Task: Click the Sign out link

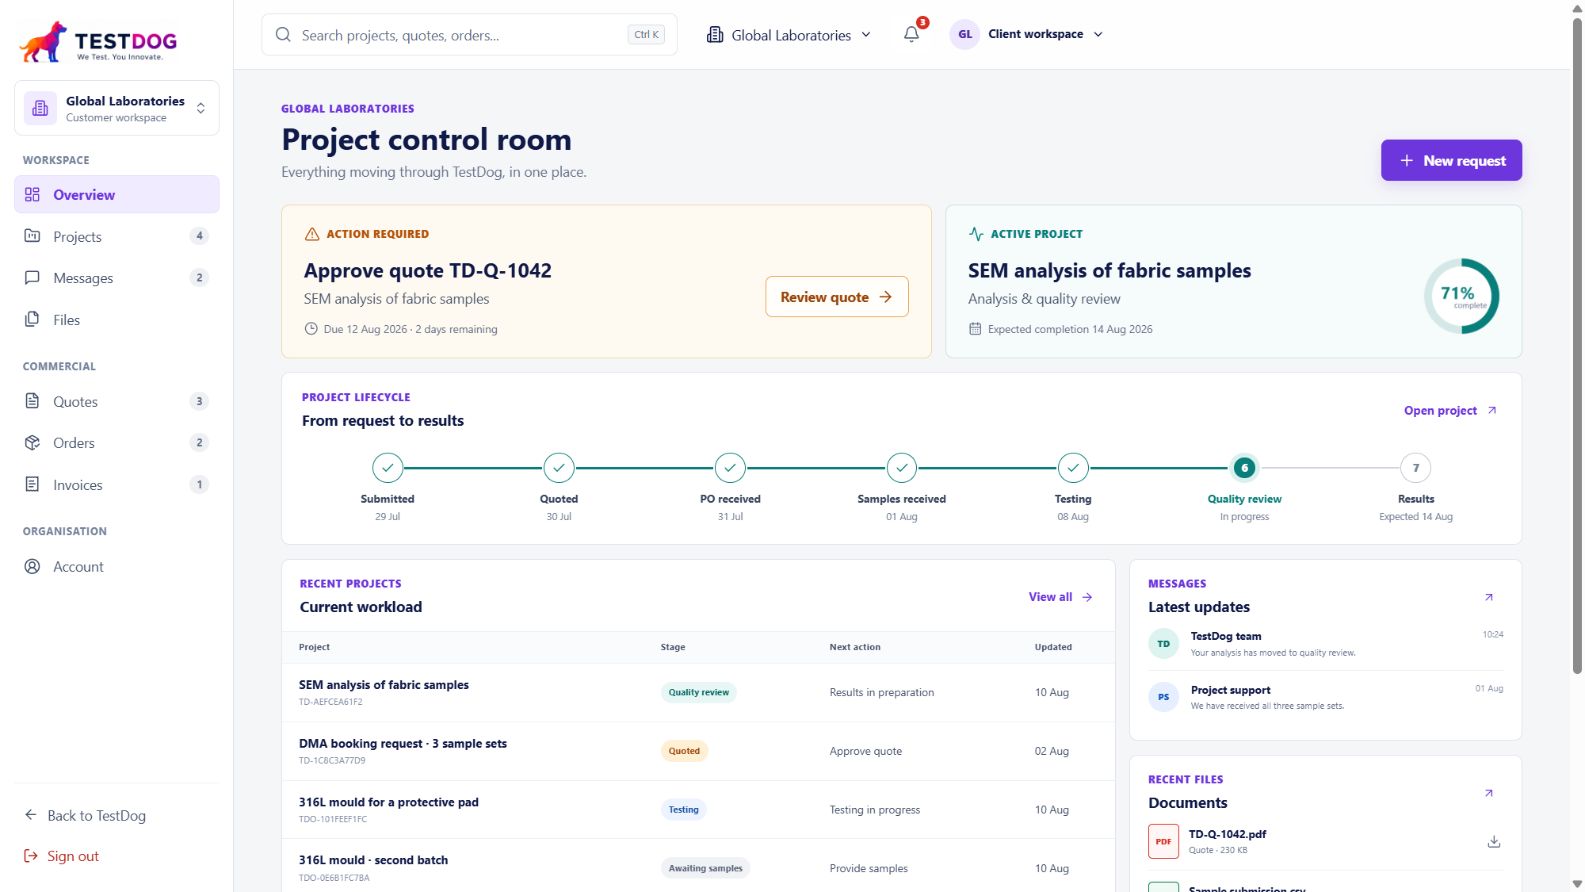Action: (x=62, y=856)
